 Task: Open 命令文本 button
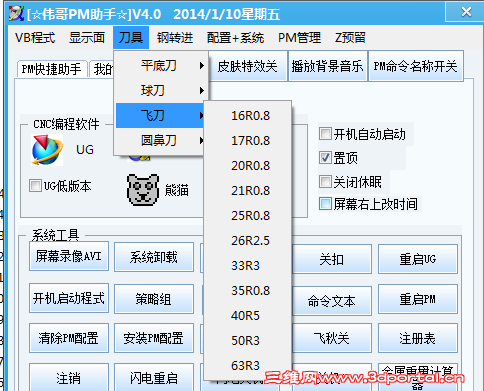click(x=332, y=301)
